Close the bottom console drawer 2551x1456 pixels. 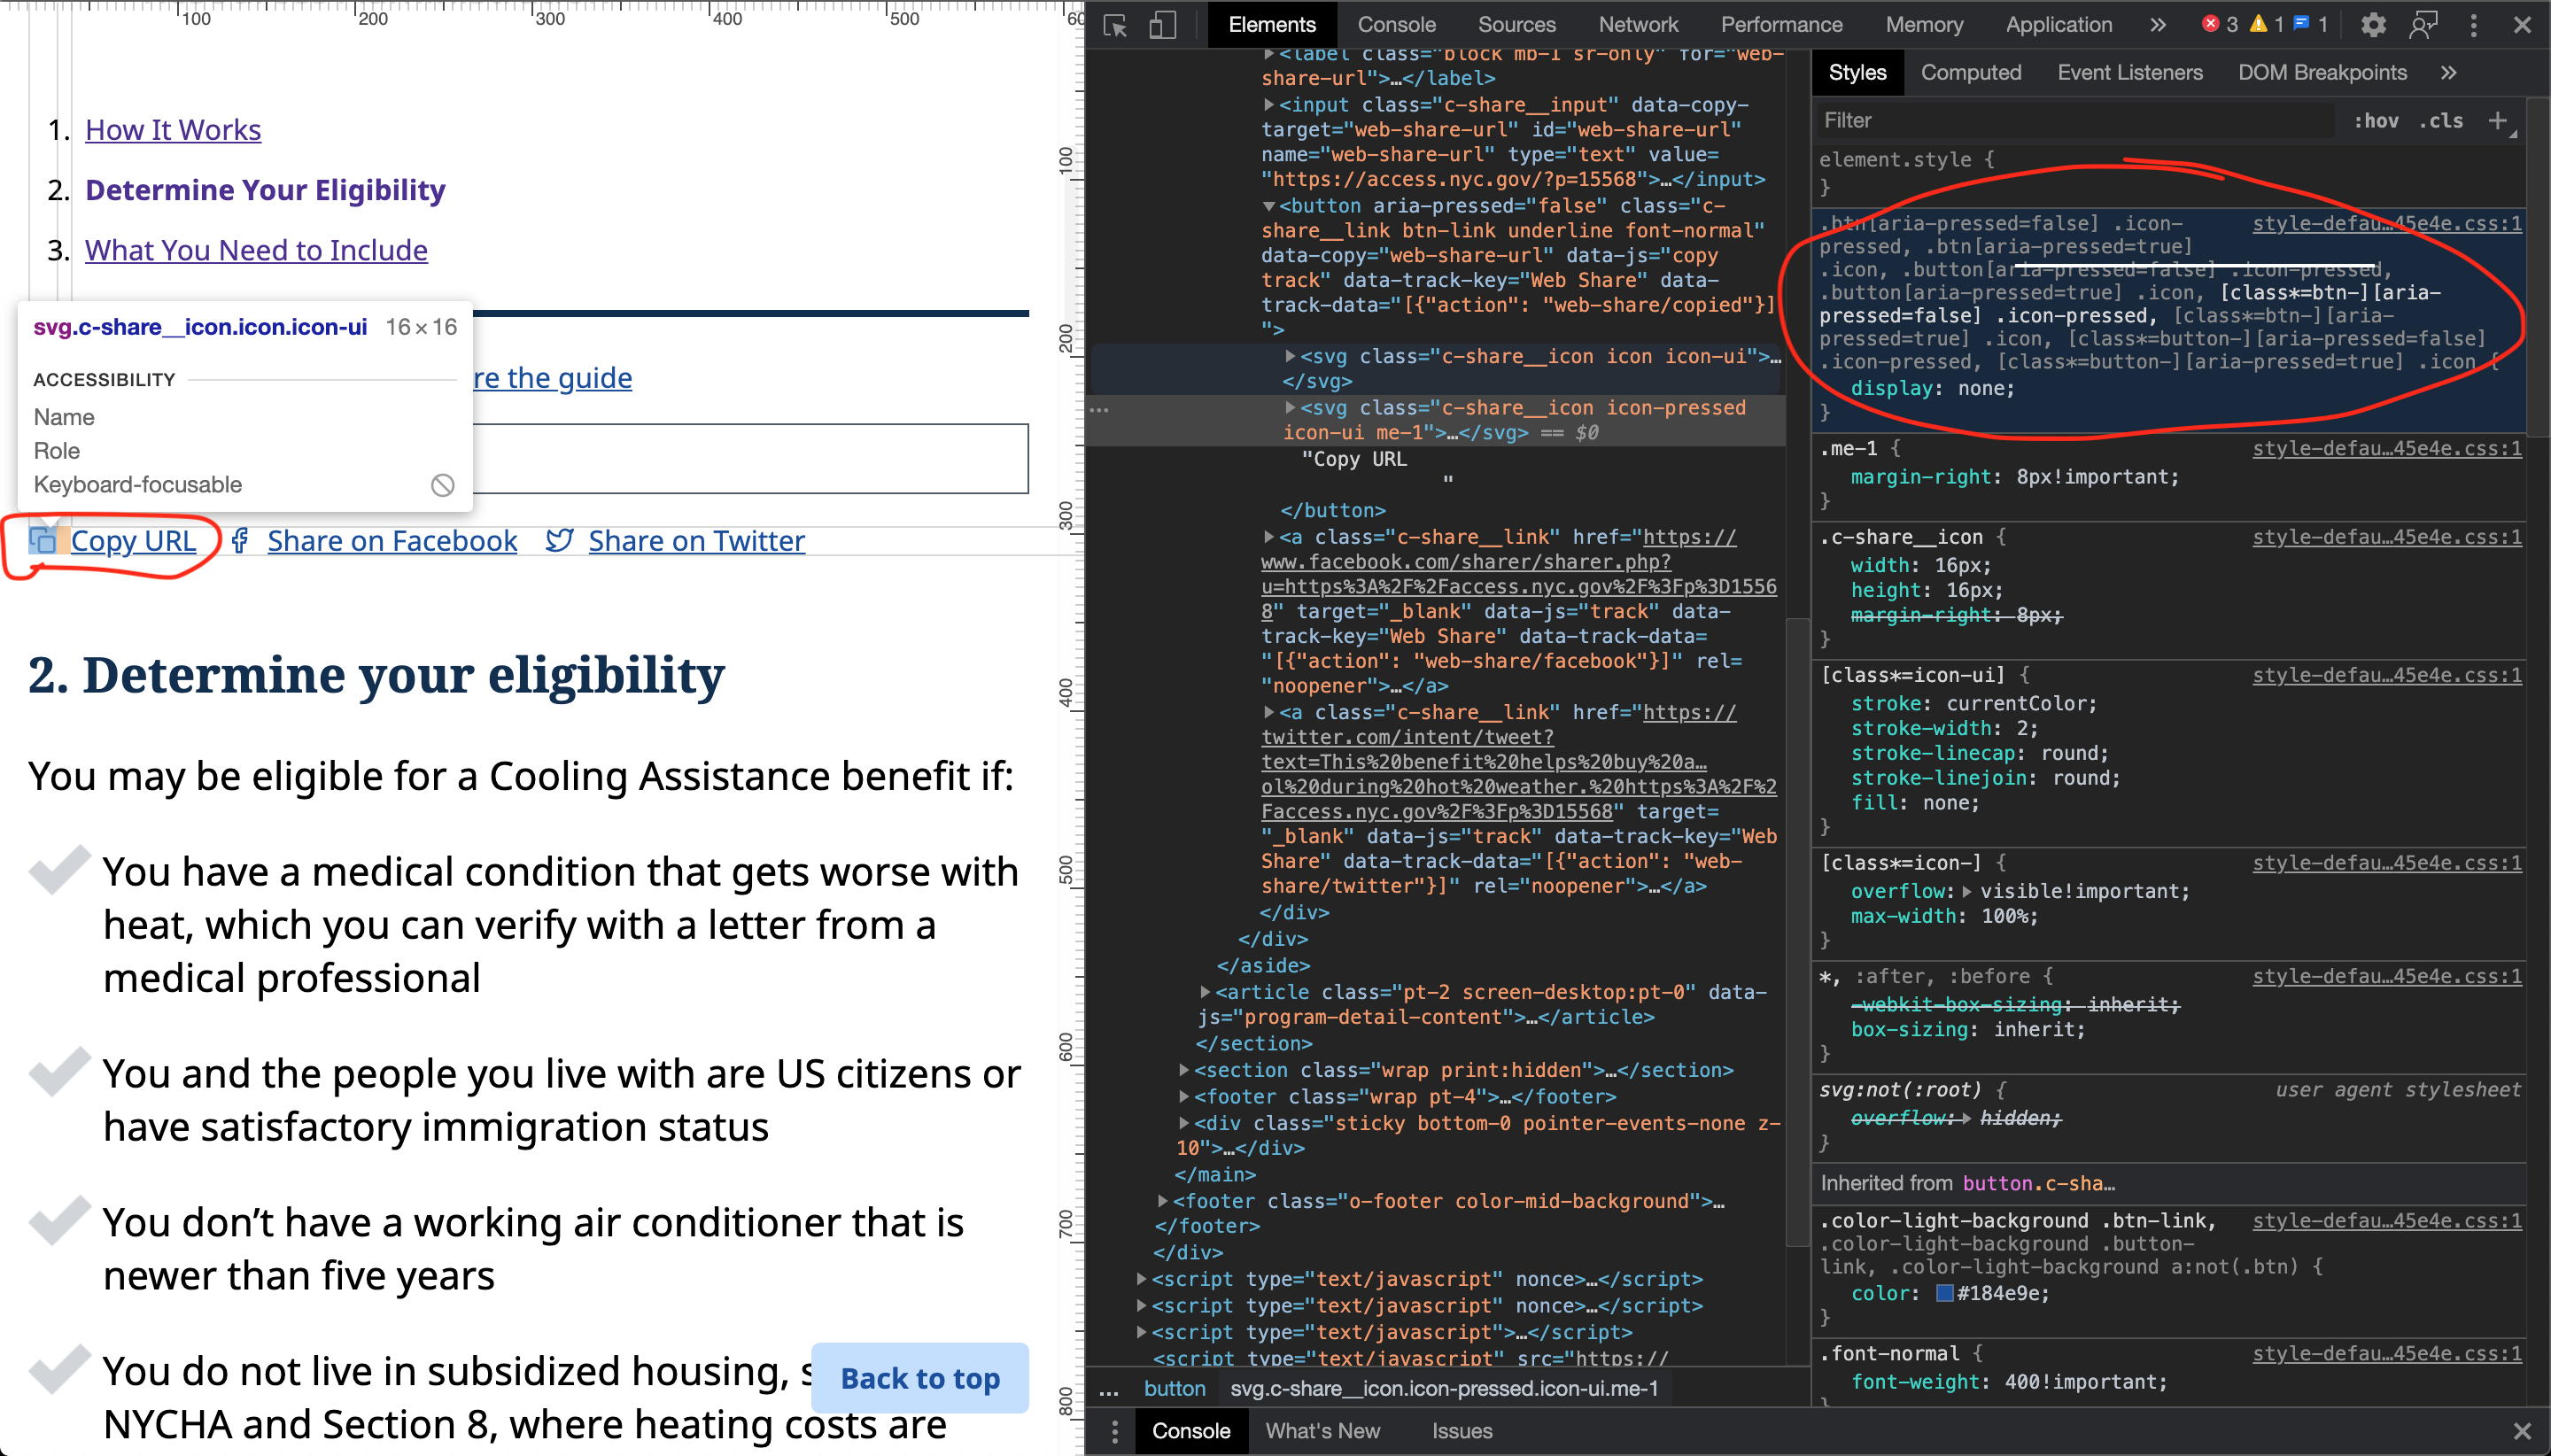(2522, 1432)
